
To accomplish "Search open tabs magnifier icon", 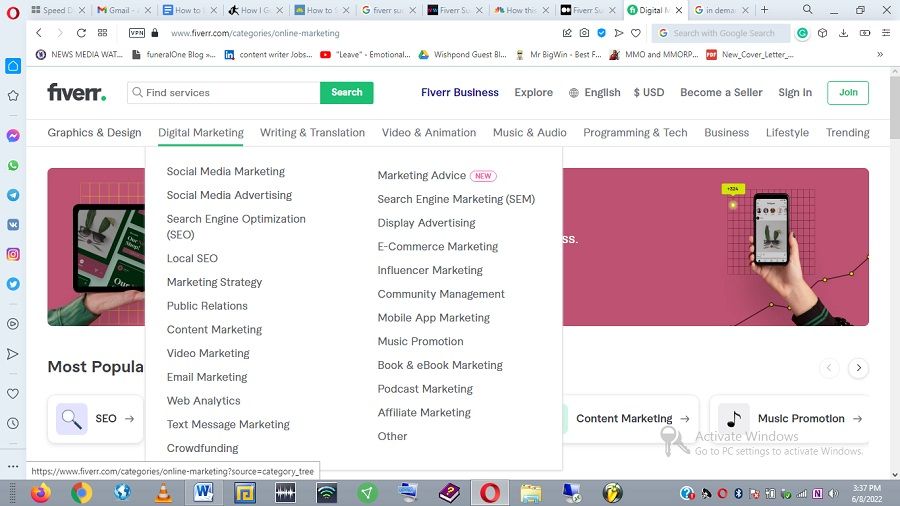I will click(807, 10).
